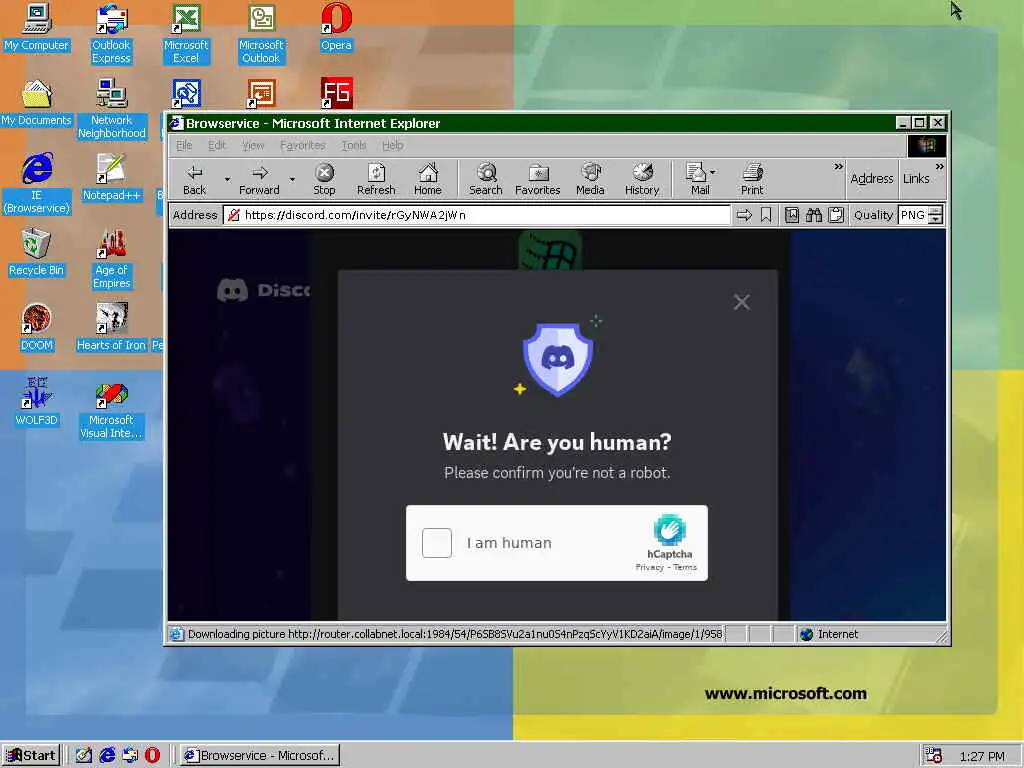
Task: Open the Search pane
Action: 486,179
